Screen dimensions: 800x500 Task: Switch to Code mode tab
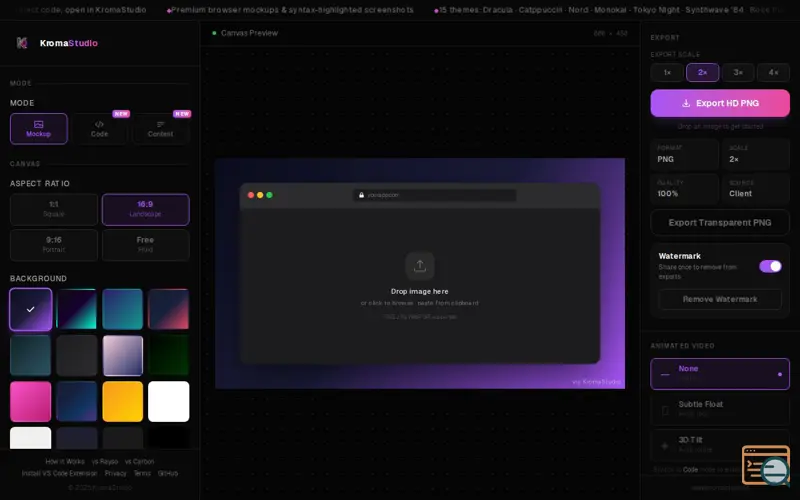point(99,129)
